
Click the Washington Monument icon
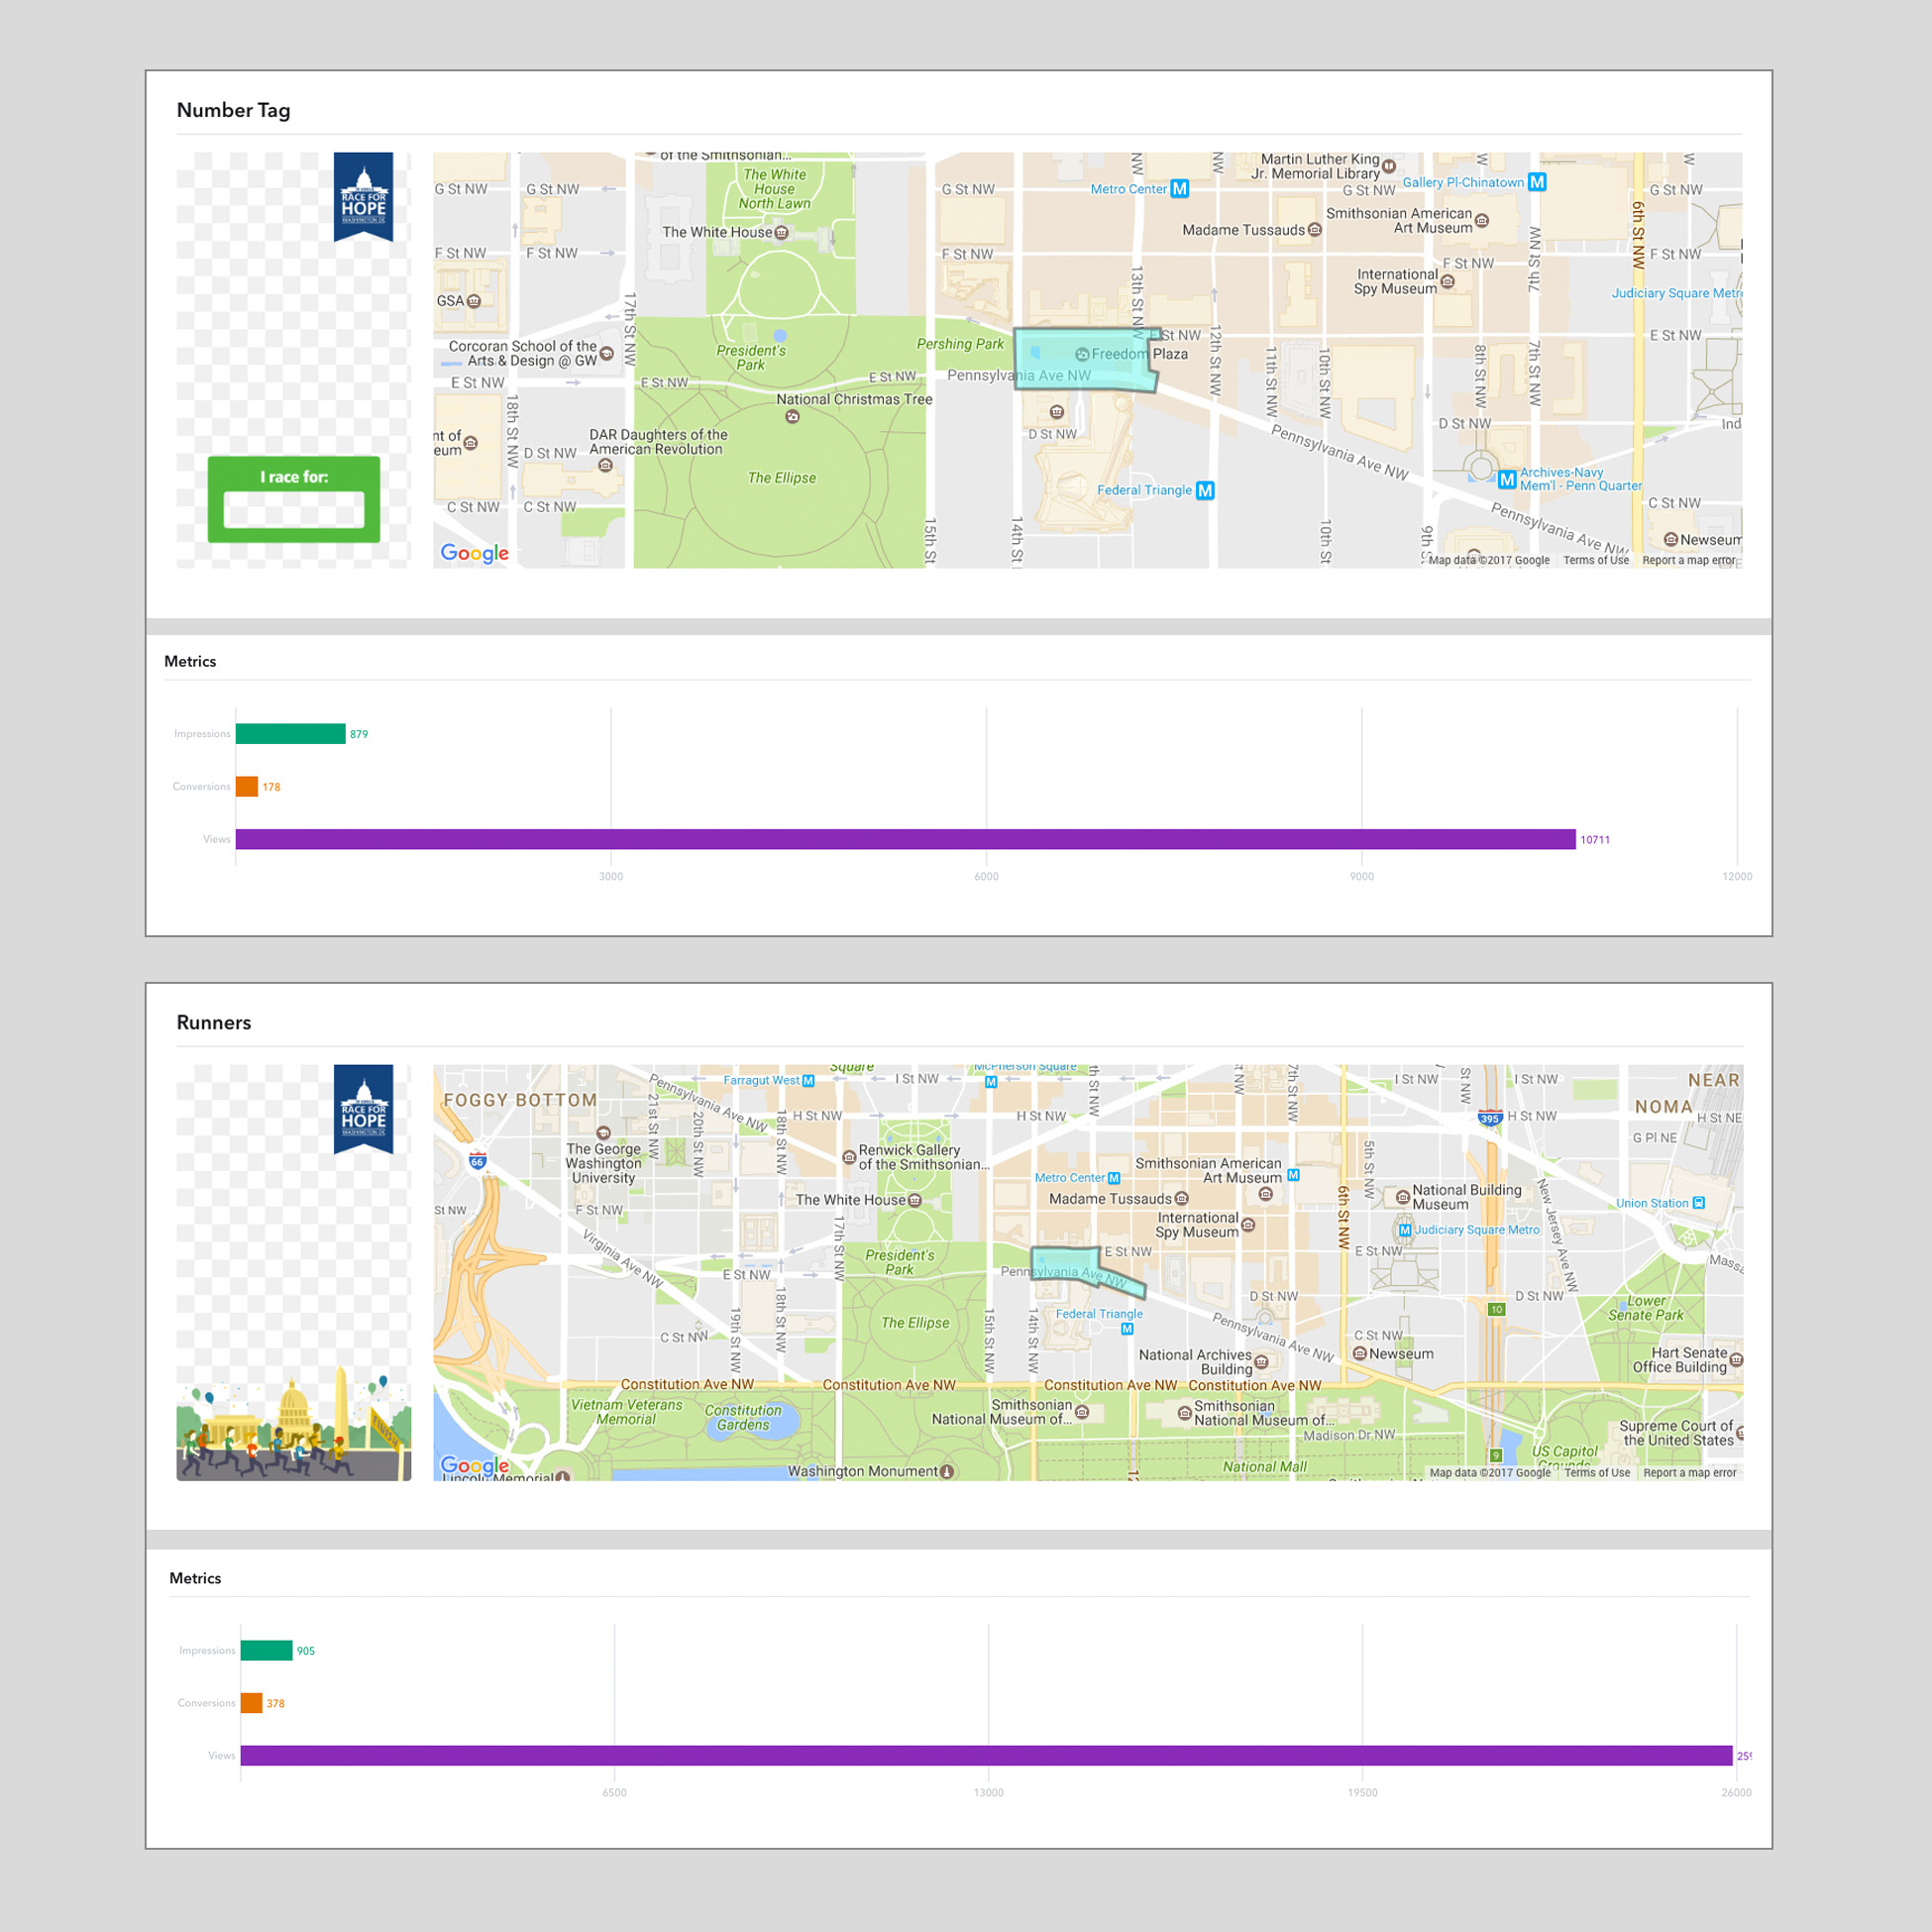[x=947, y=1472]
